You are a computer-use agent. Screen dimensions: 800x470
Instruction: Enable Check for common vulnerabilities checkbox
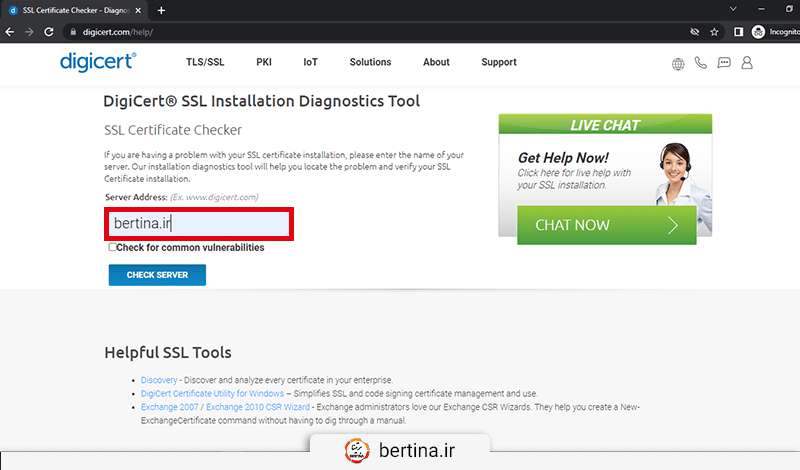click(x=112, y=247)
